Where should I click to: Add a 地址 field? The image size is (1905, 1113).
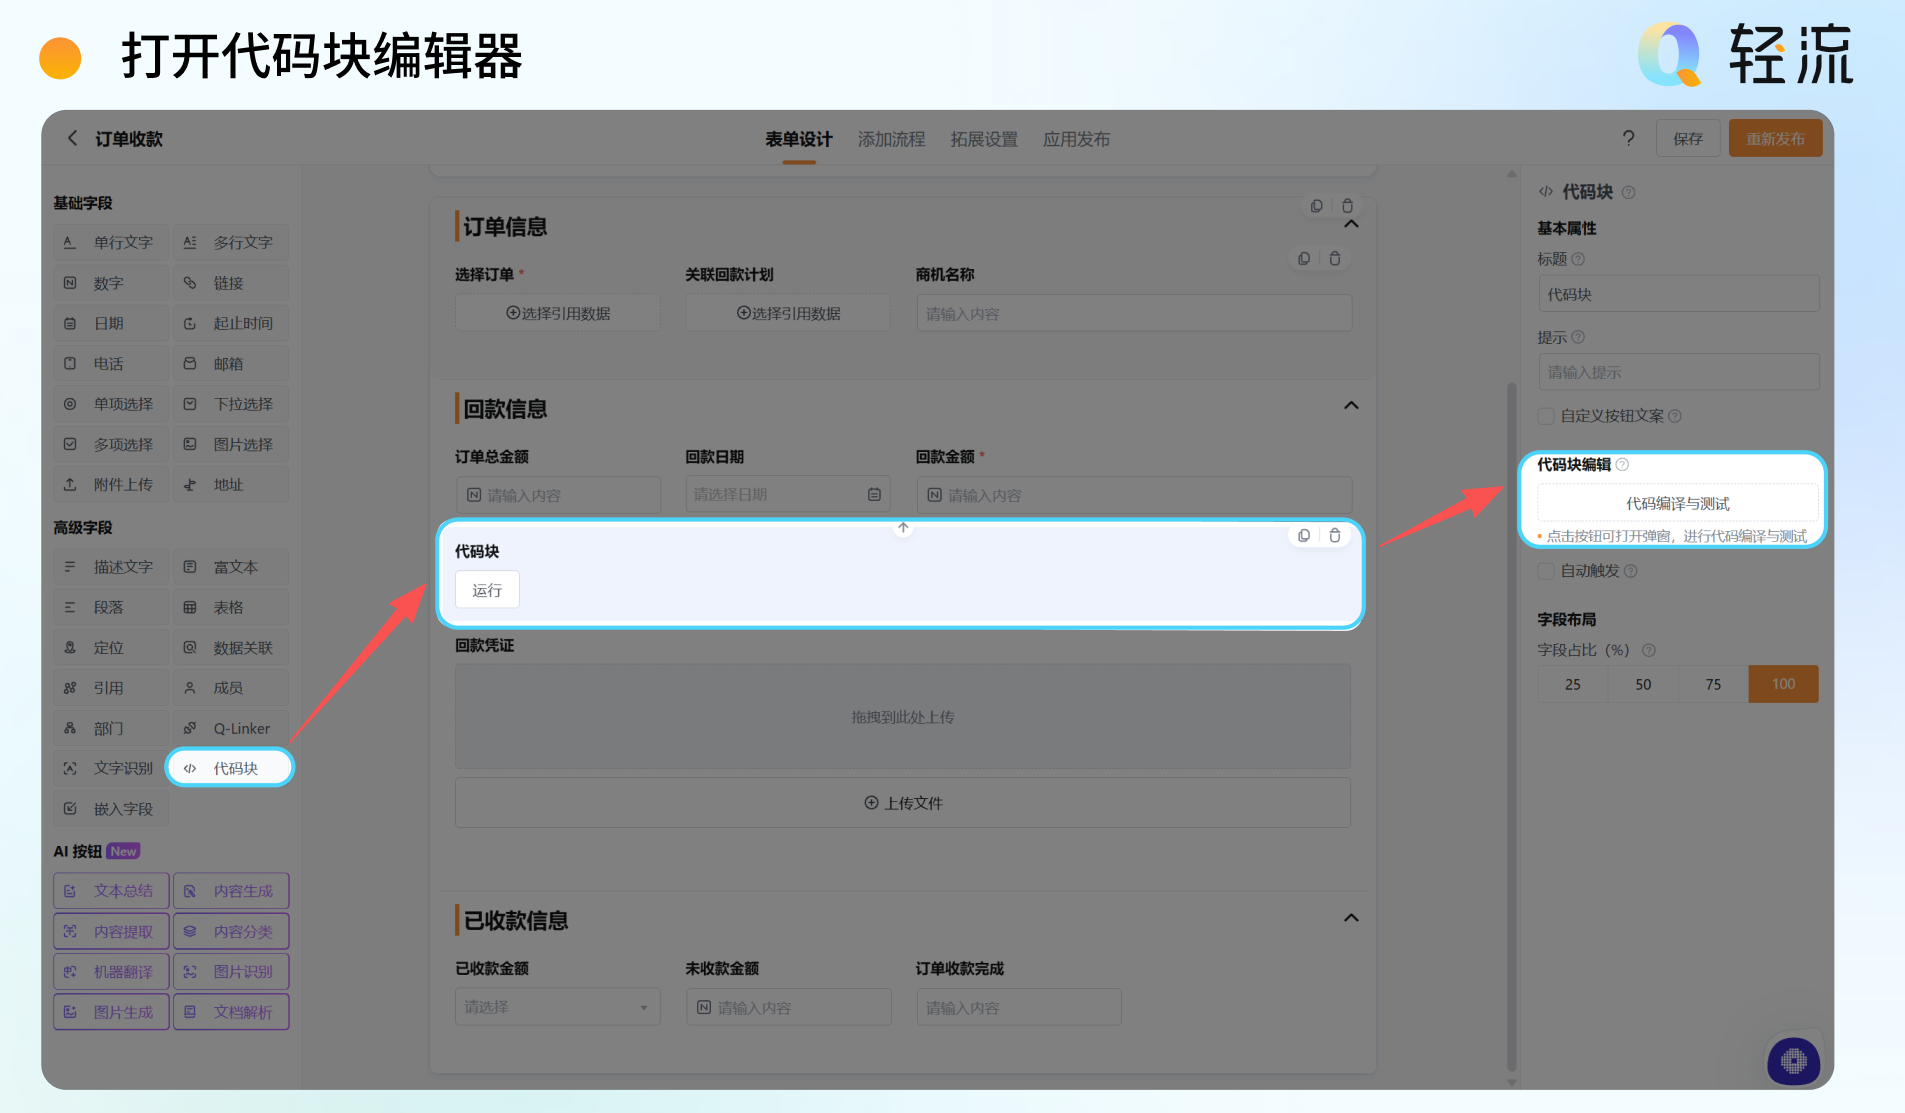(x=231, y=485)
